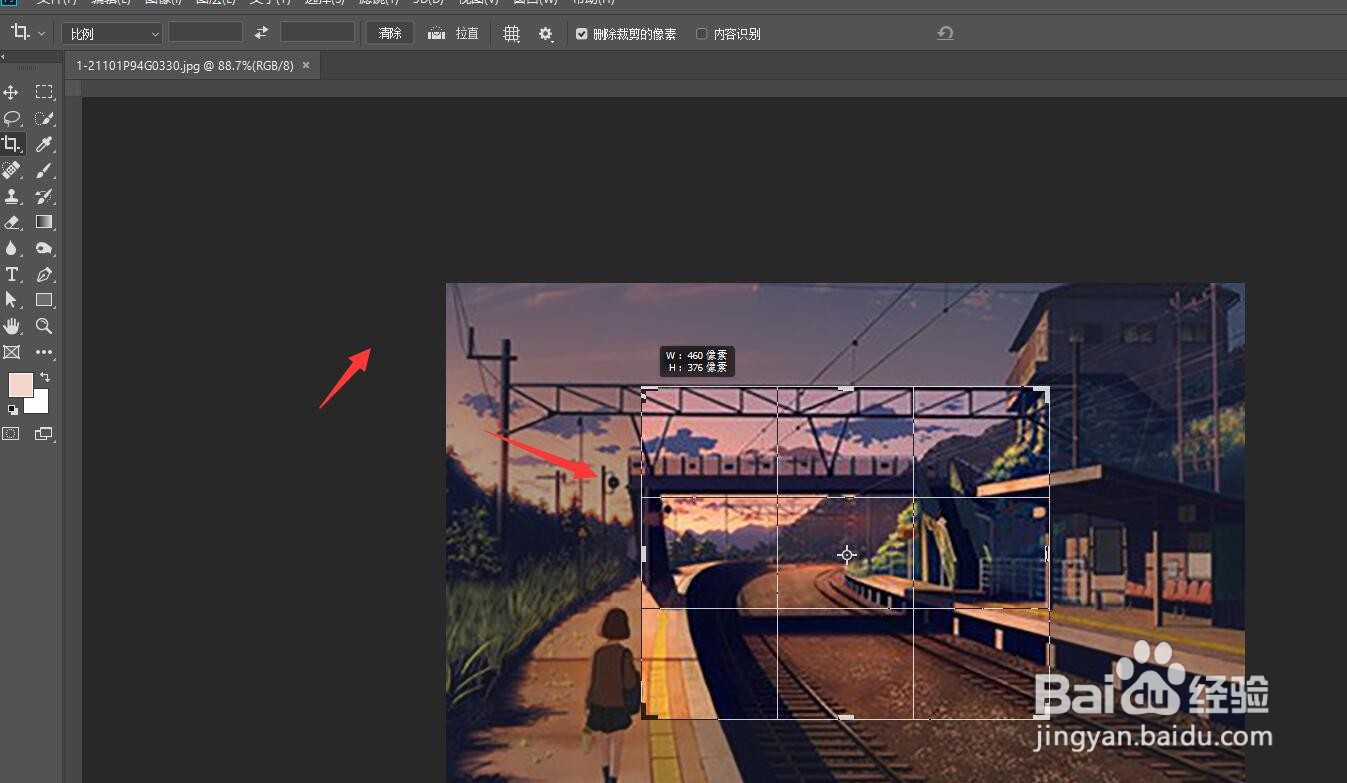Click the 拉直 straighten button
The image size is (1347, 783).
(x=453, y=33)
